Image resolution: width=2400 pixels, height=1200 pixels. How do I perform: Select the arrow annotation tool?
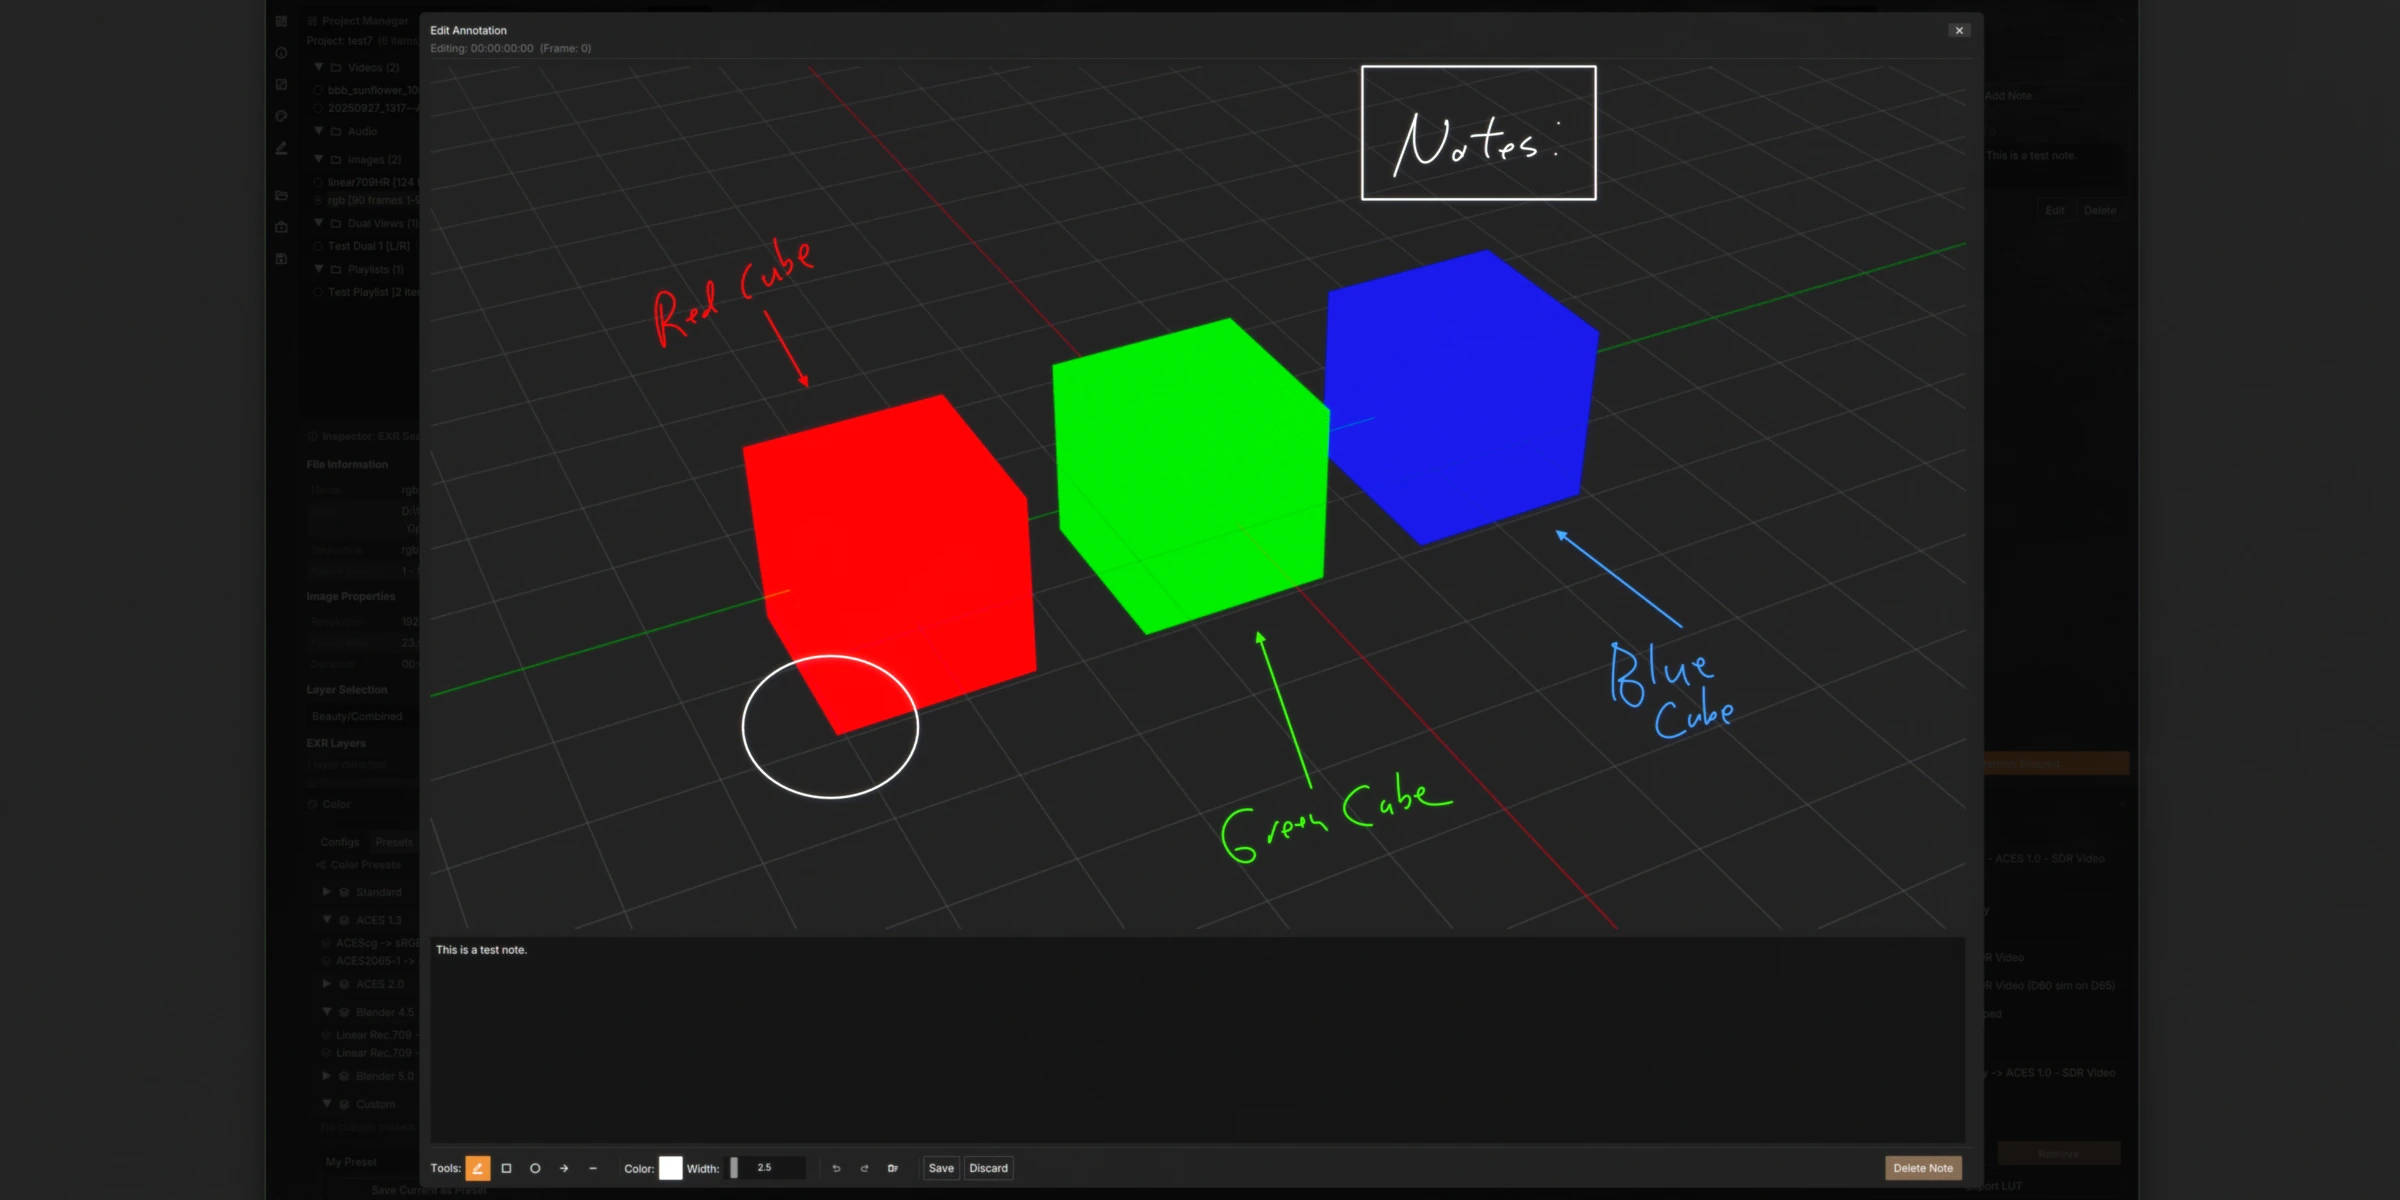[x=564, y=1168]
